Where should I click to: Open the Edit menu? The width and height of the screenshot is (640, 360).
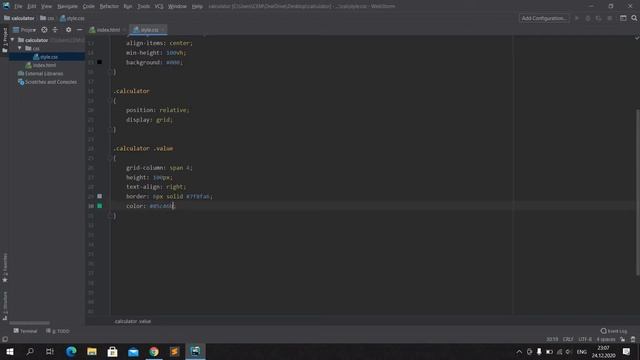tap(31, 6)
